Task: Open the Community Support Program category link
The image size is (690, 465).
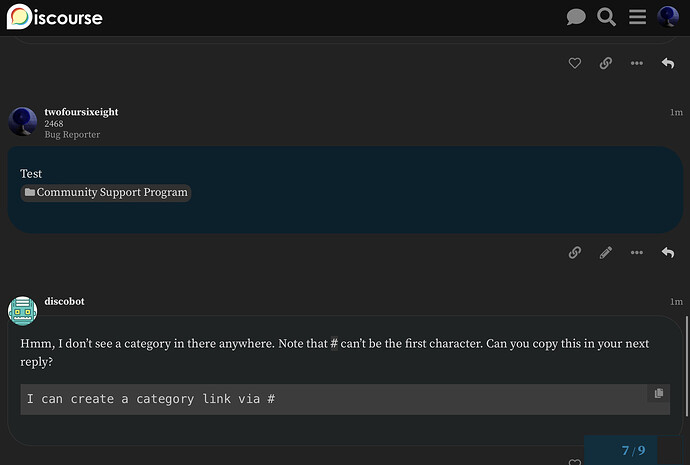Action: point(106,193)
